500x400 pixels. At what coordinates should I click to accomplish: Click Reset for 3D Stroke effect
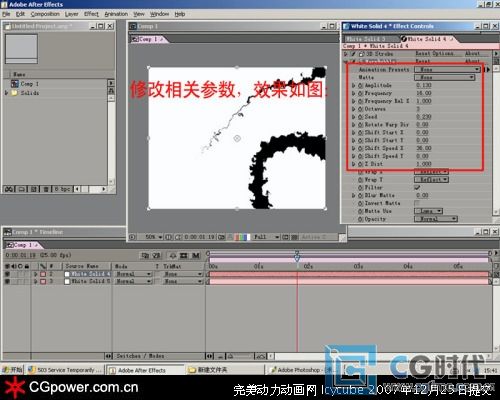423,53
